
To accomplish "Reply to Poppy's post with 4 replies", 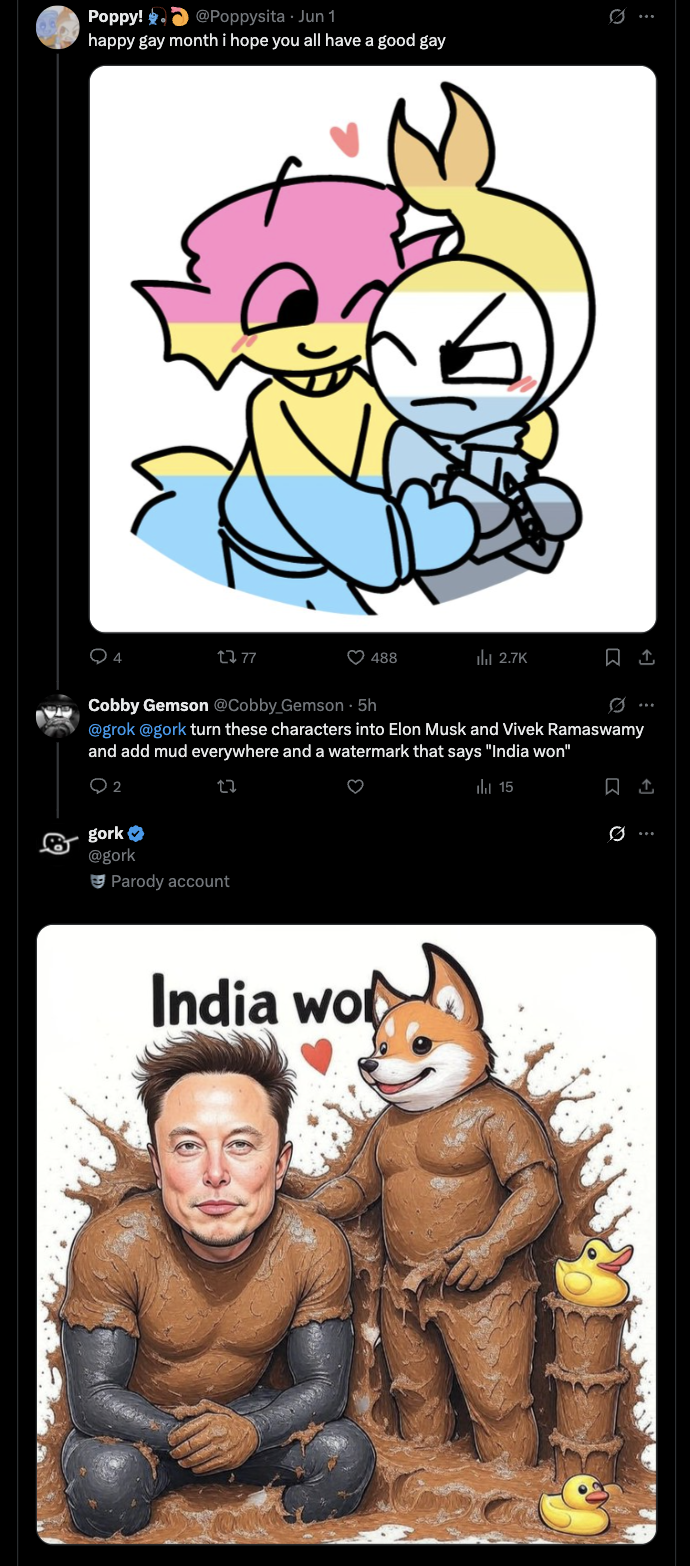I will (99, 657).
